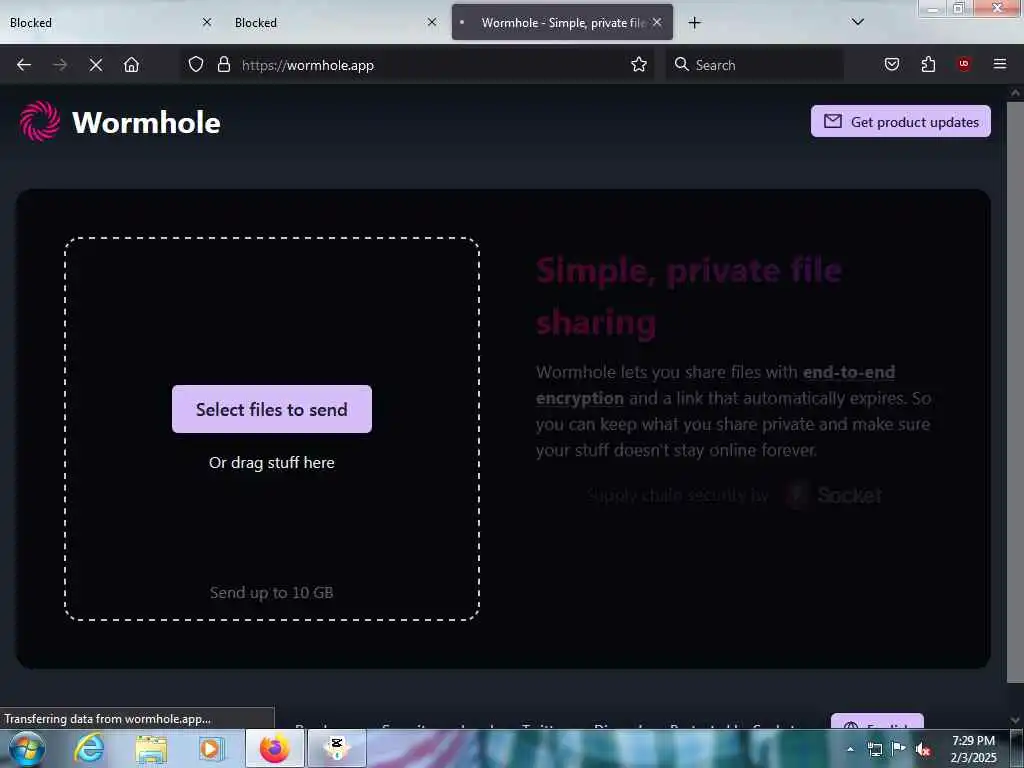Switch to the second Blocked tab
Image resolution: width=1024 pixels, height=768 pixels.
336,23
